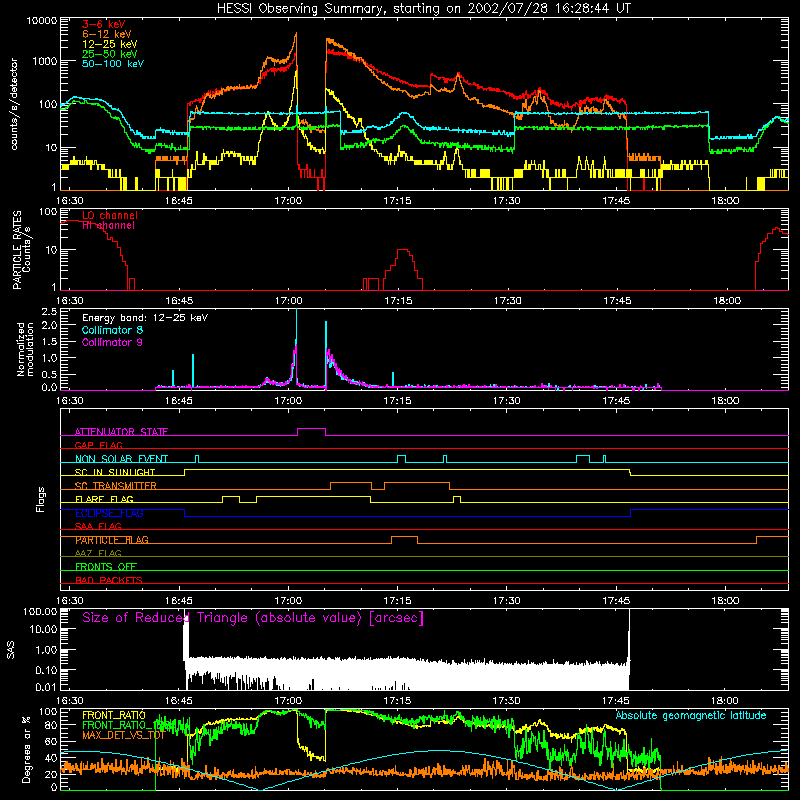Select the BAD_PACKETS flag label

tap(109, 581)
